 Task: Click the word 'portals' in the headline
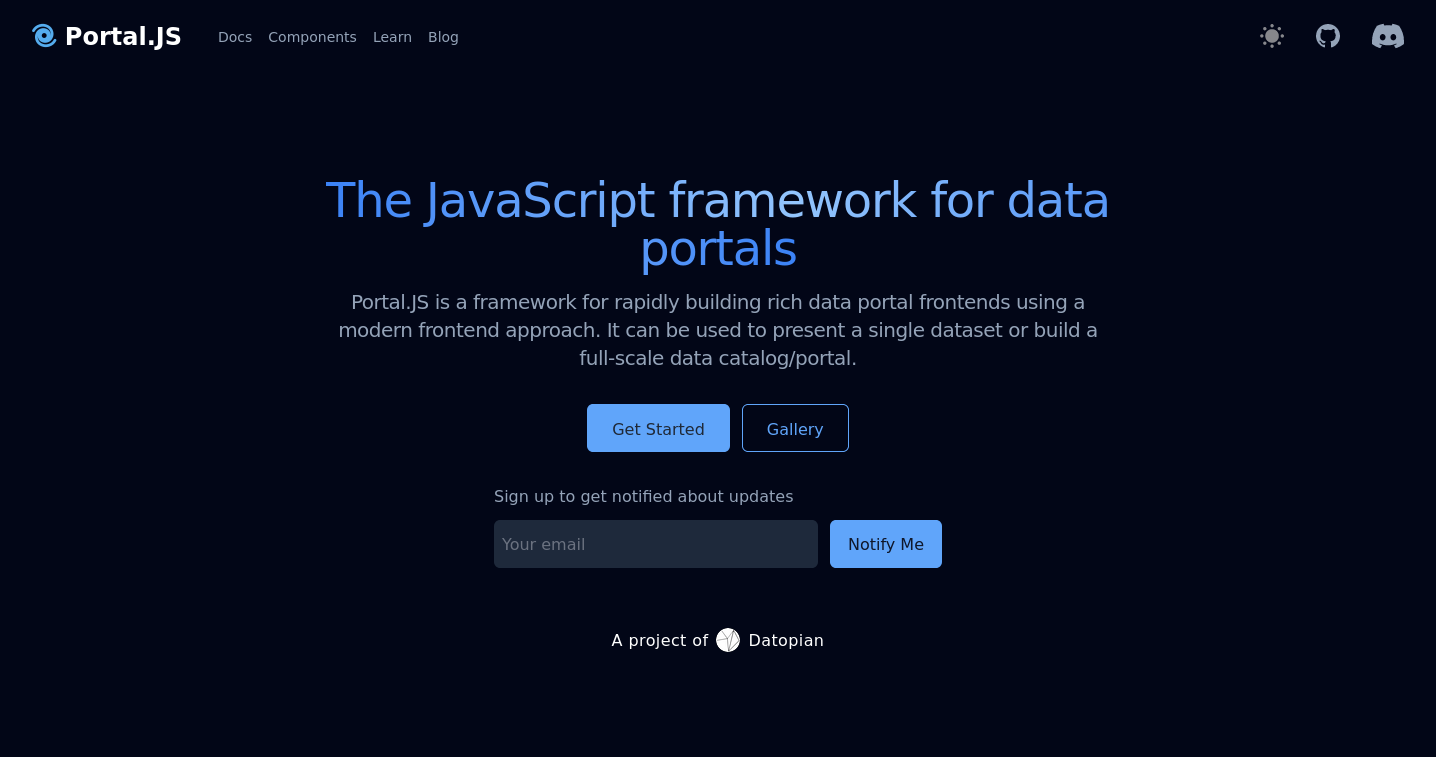pos(718,248)
